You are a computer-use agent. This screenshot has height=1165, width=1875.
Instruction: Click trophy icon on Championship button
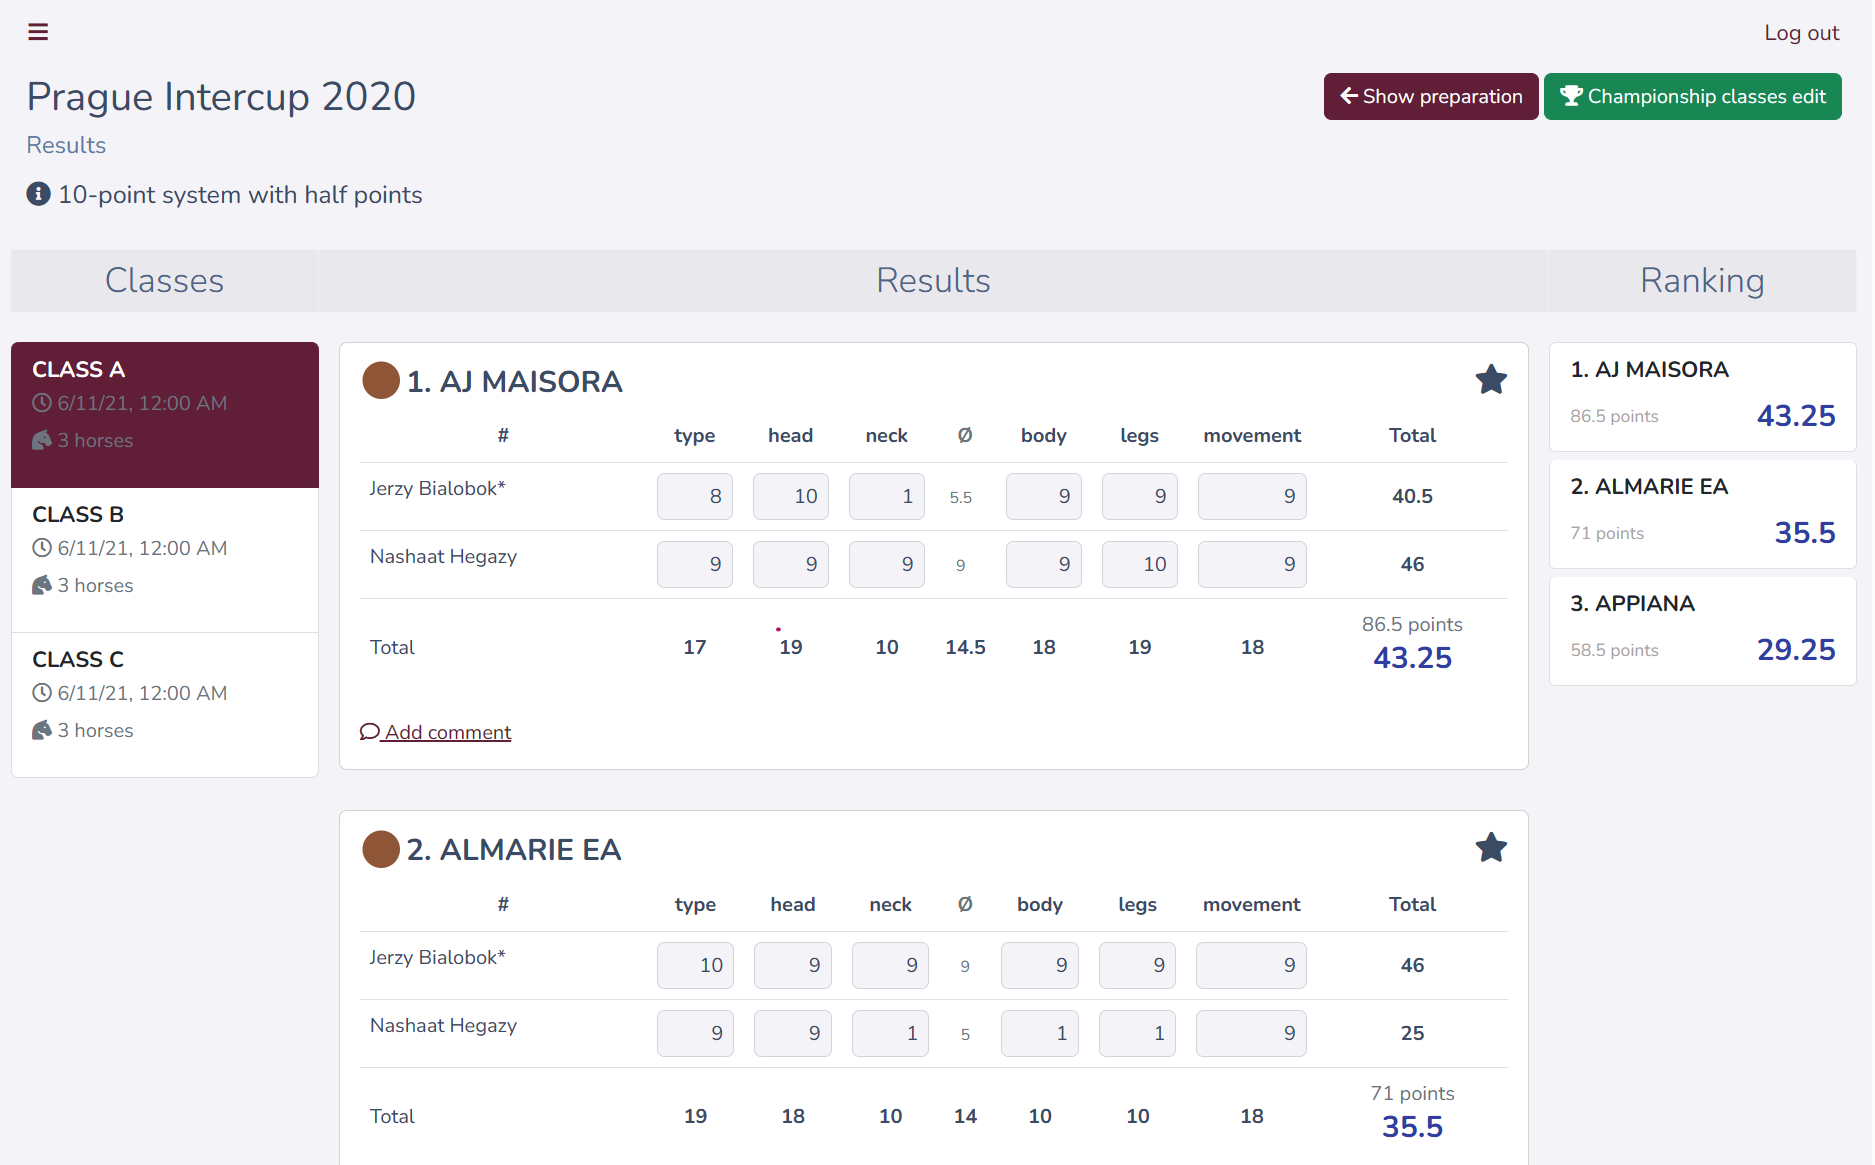(x=1571, y=96)
